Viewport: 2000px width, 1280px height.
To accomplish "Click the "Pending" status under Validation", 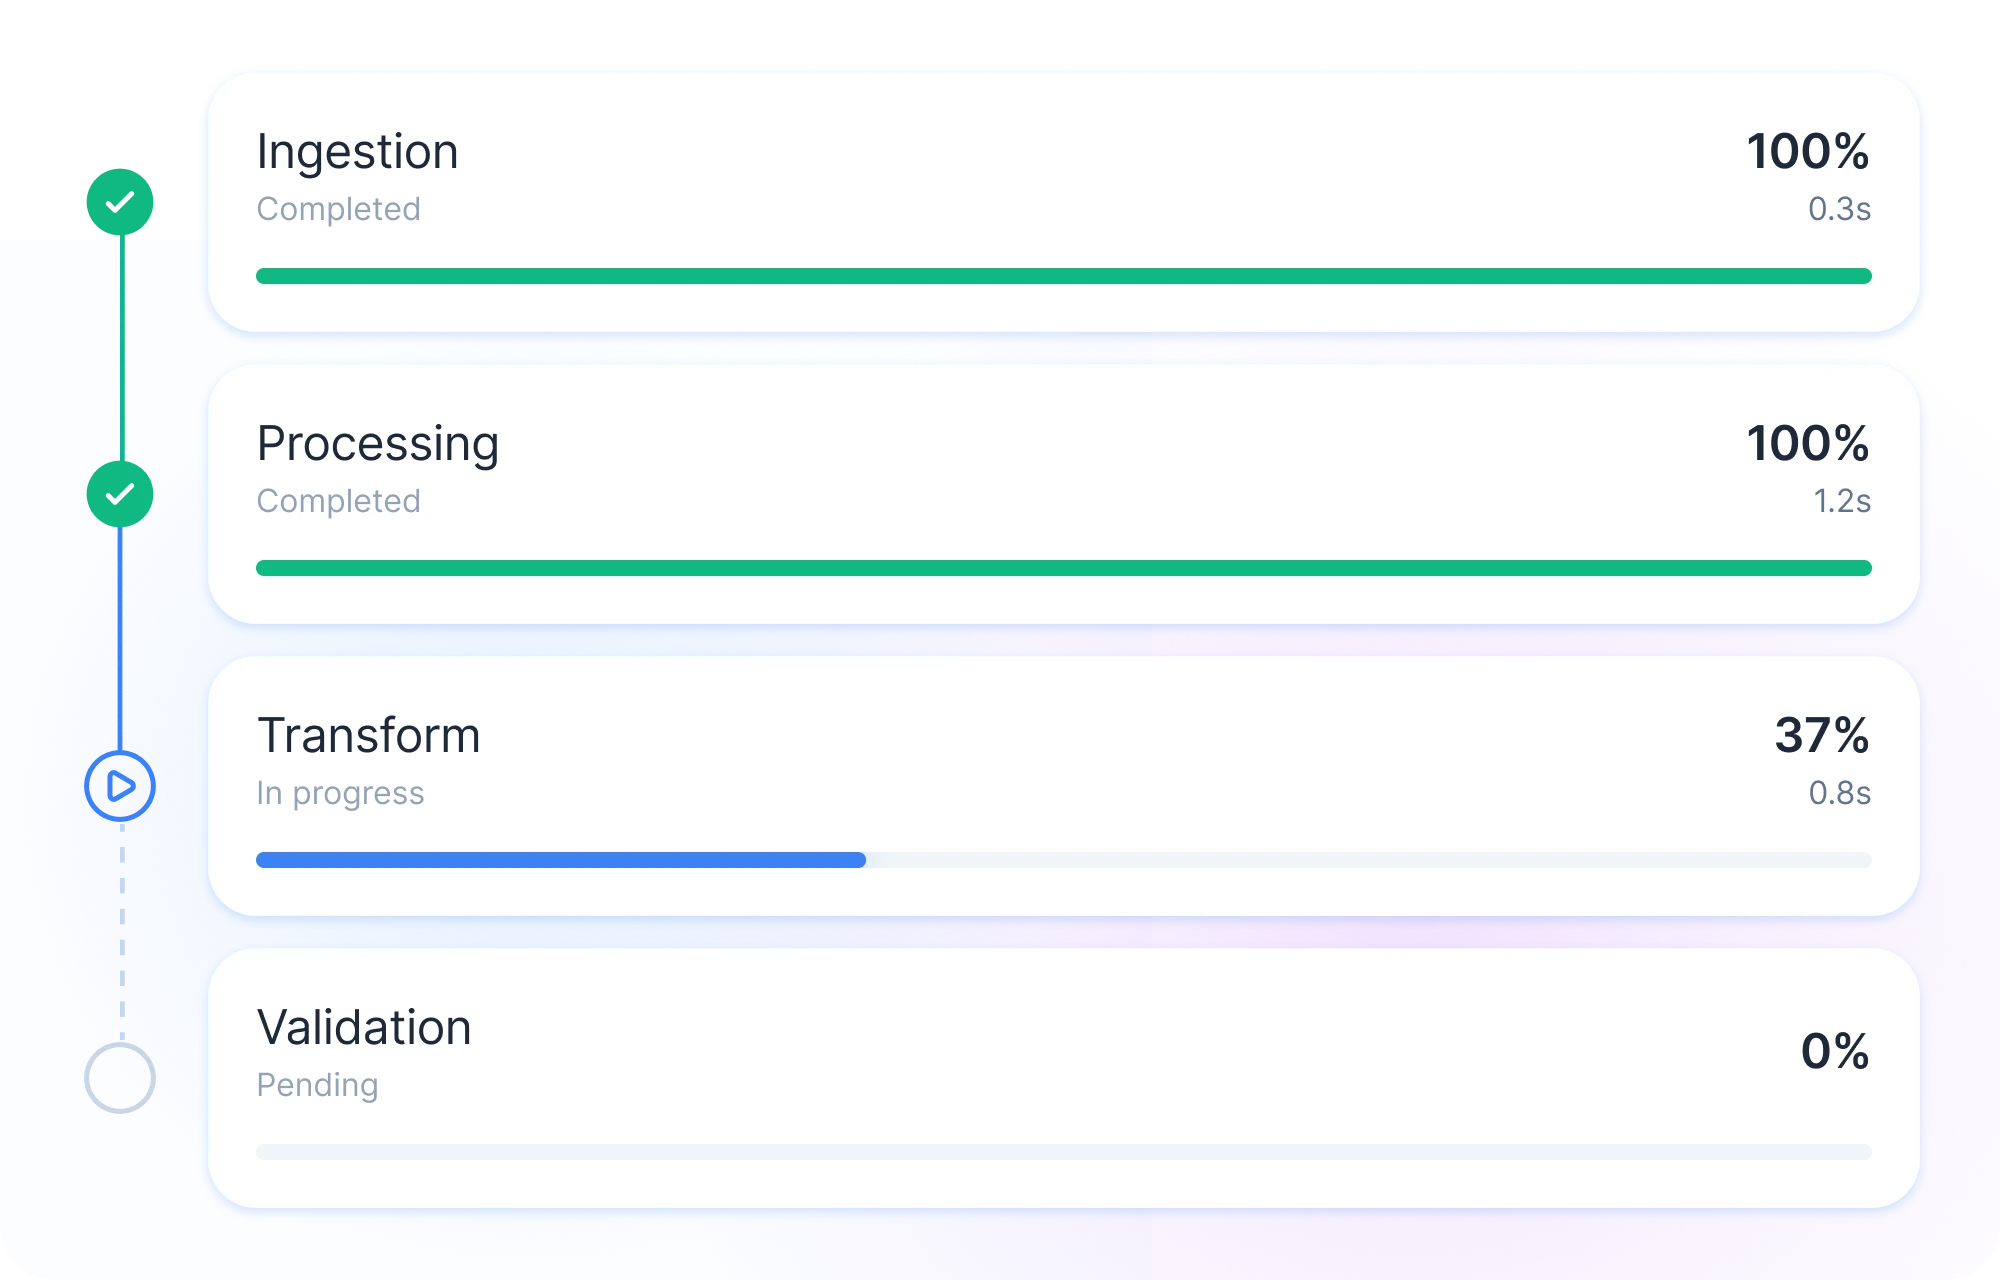I will click(317, 1085).
